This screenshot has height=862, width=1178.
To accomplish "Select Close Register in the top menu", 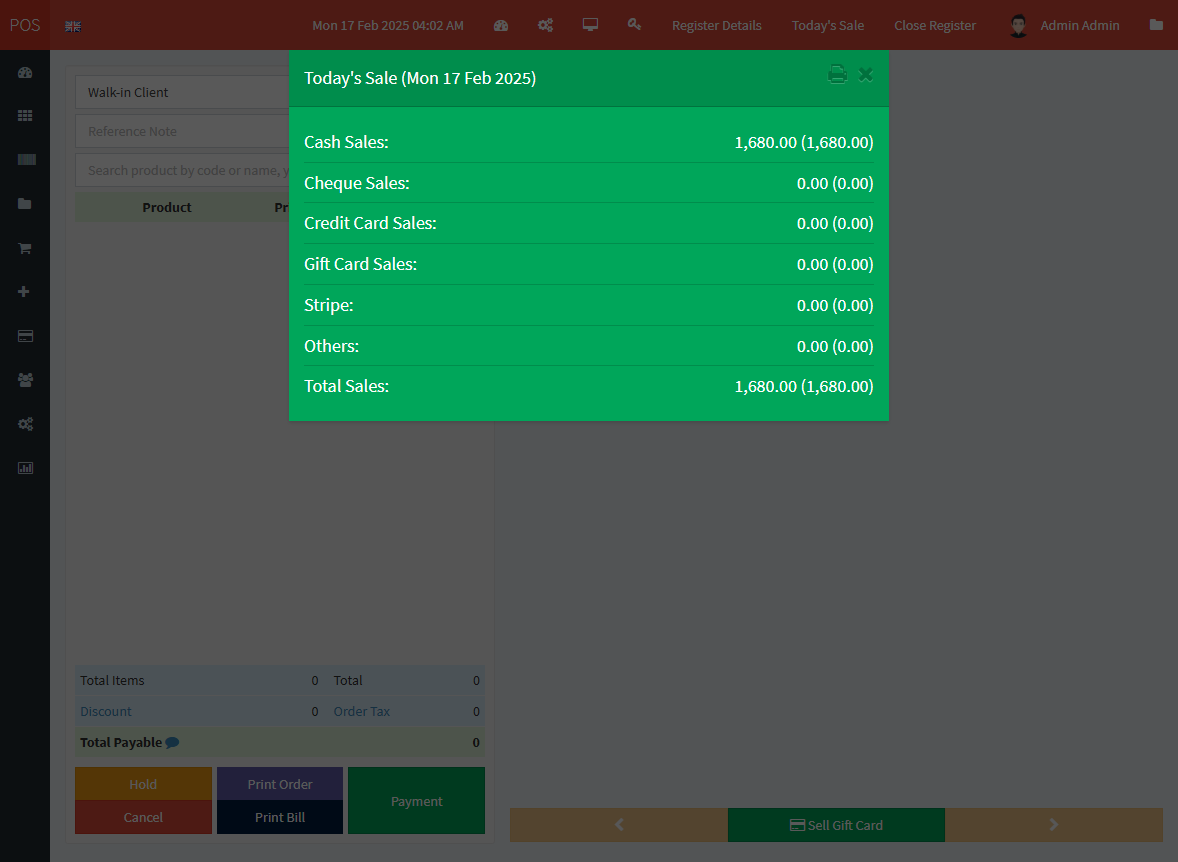I will tap(934, 25).
